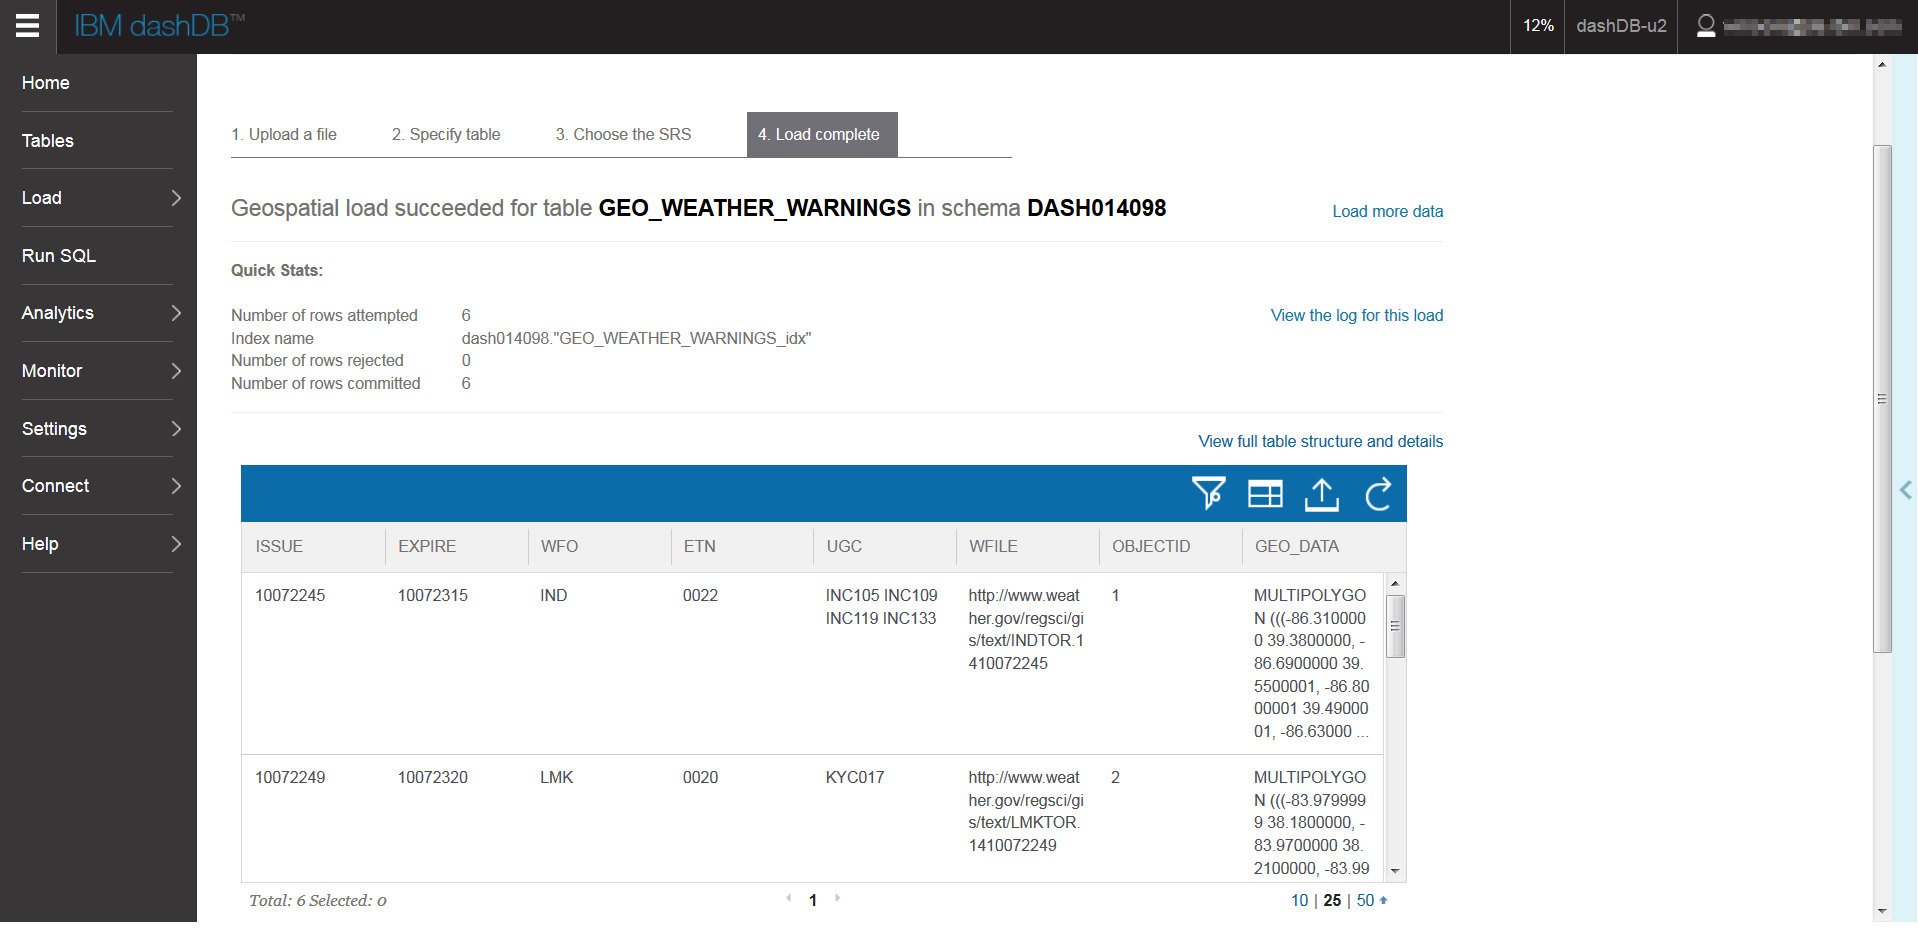Image resolution: width=1918 pixels, height=930 pixels.
Task: Open Run SQL from sidebar
Action: click(59, 256)
